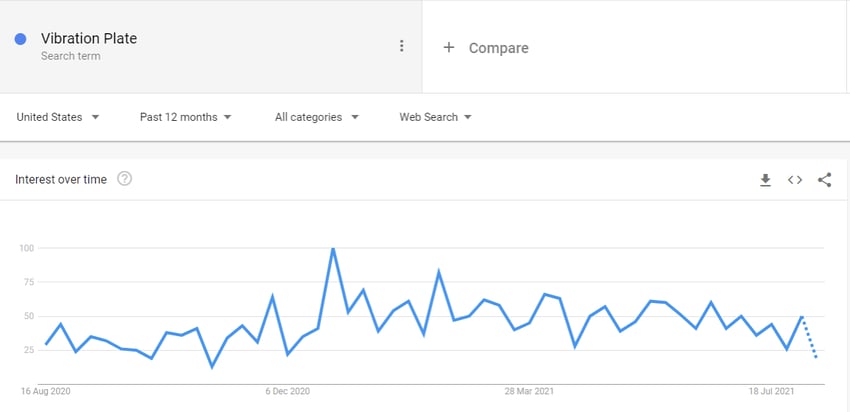Expand the All categories dropdown
This screenshot has width=850, height=412.
click(317, 117)
